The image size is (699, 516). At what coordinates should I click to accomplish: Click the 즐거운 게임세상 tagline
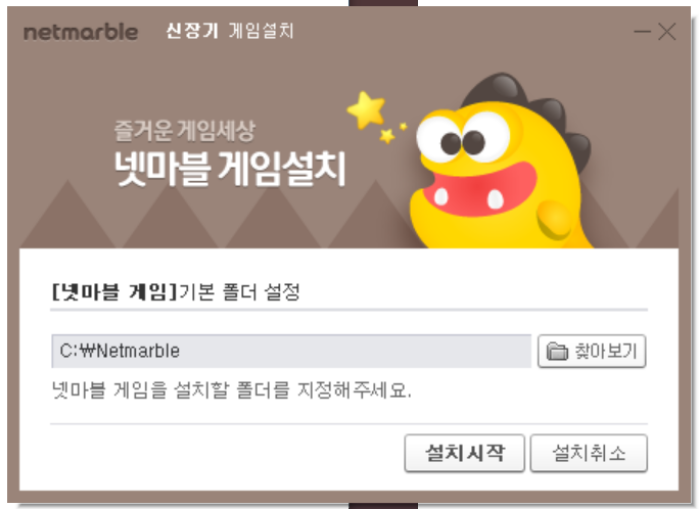point(185,131)
